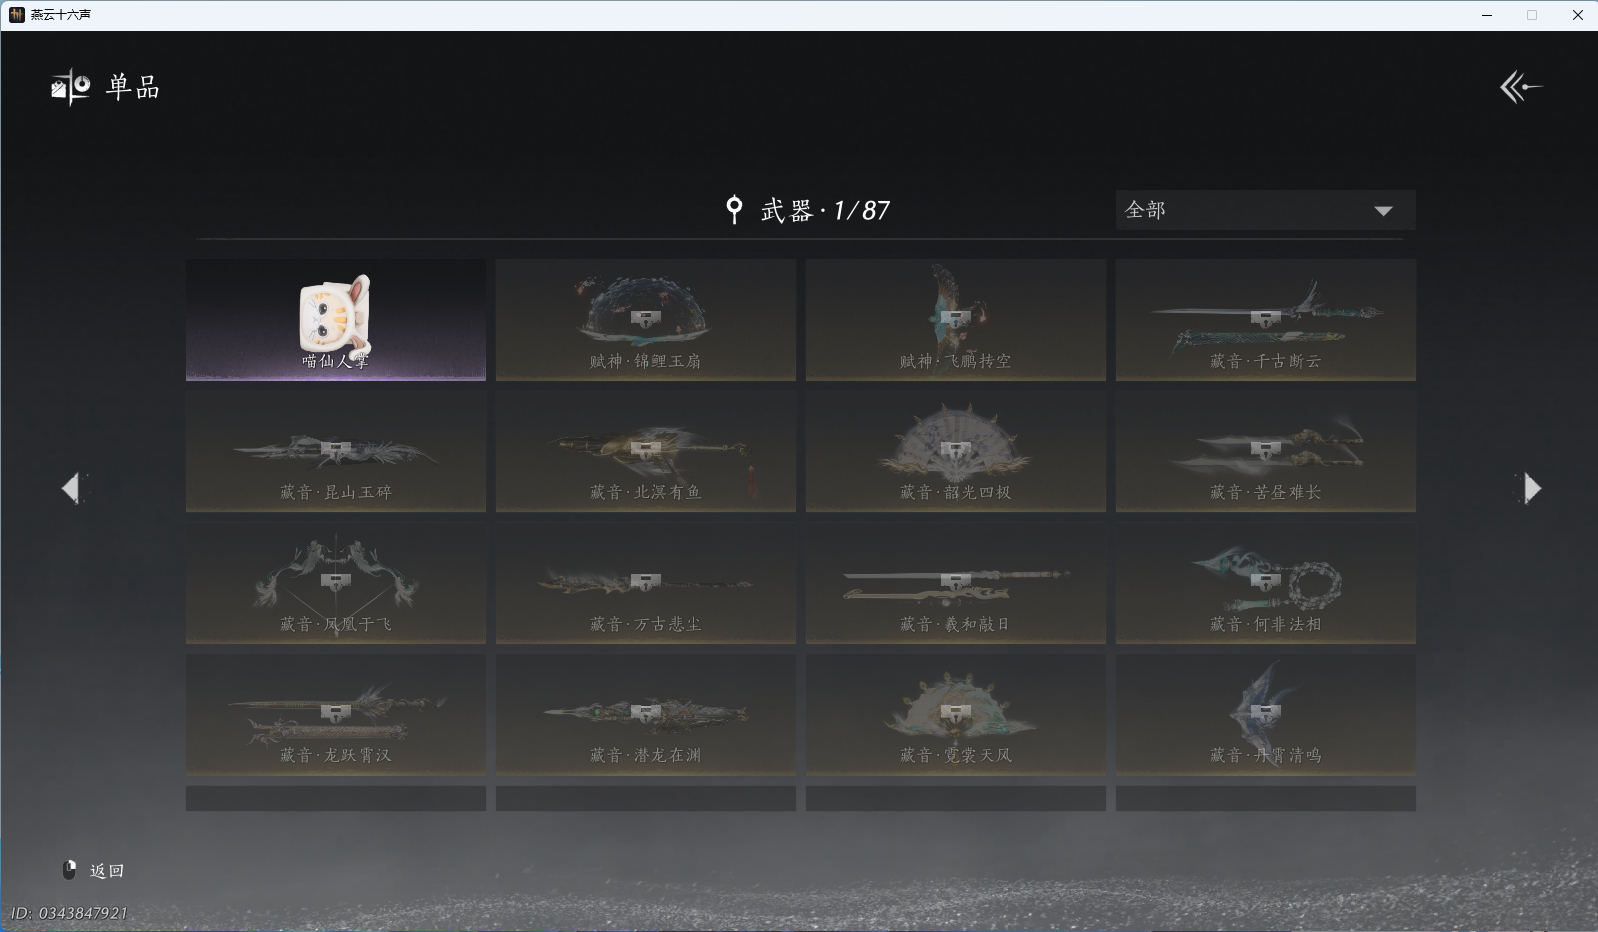This screenshot has width=1598, height=932.
Task: Choose 藏音·昆山玉碎 weapon skin
Action: coord(336,451)
